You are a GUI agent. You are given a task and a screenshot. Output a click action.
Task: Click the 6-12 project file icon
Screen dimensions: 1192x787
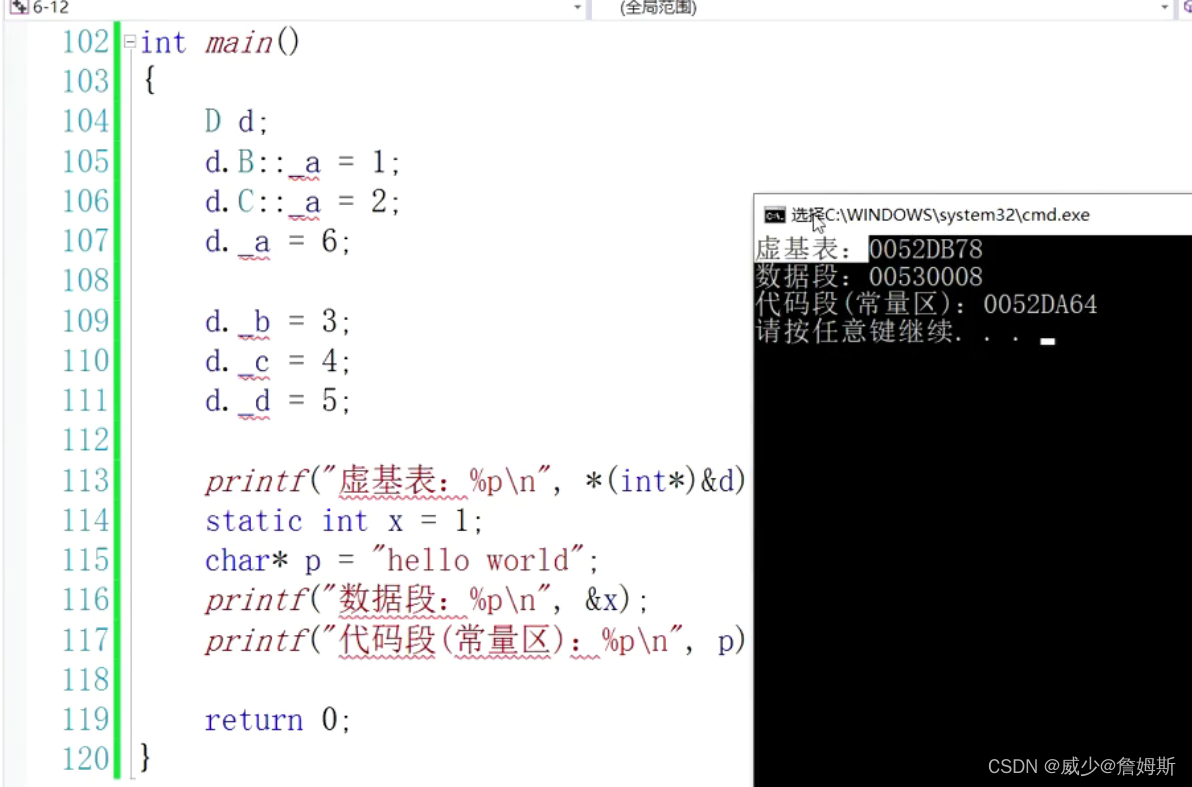[x=19, y=8]
